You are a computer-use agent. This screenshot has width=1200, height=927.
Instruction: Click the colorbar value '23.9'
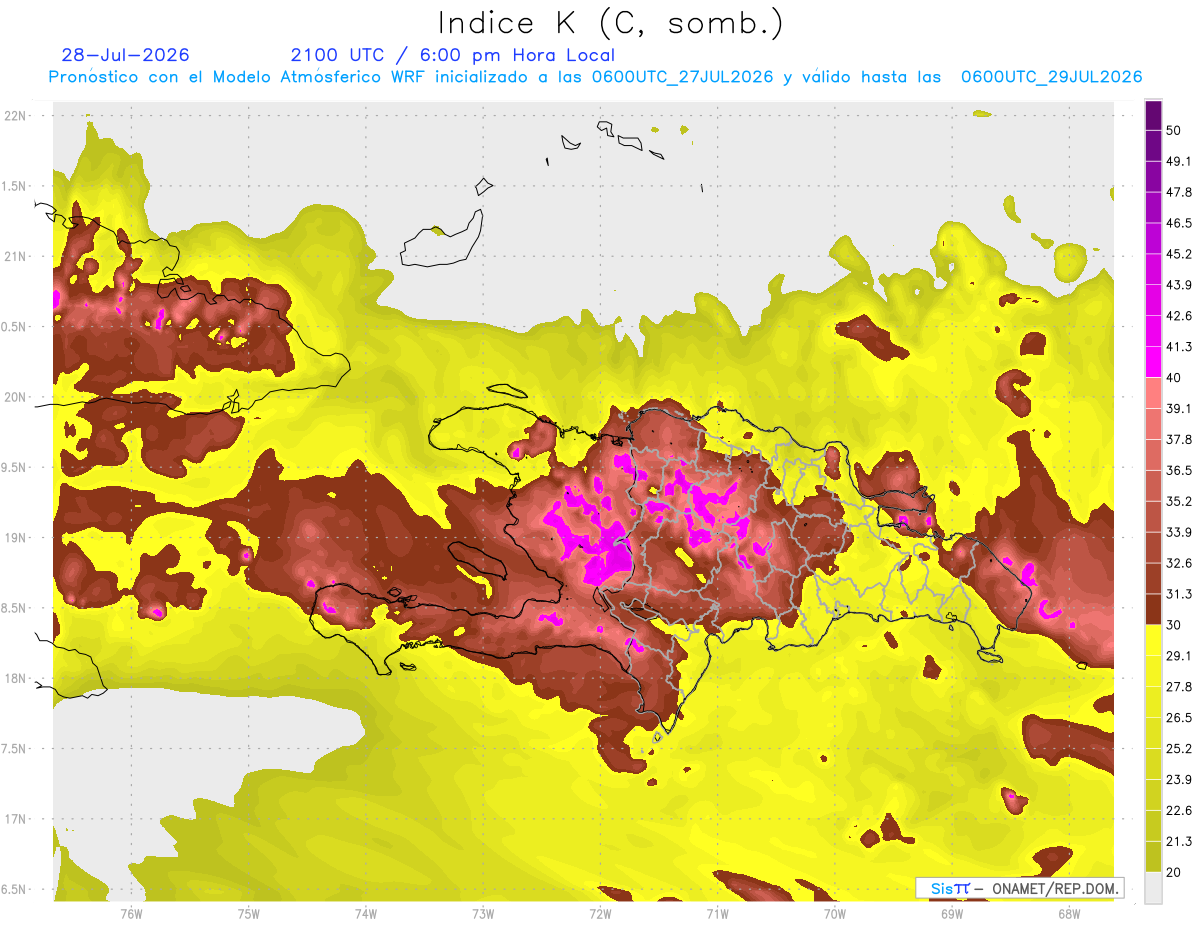(x=1179, y=780)
